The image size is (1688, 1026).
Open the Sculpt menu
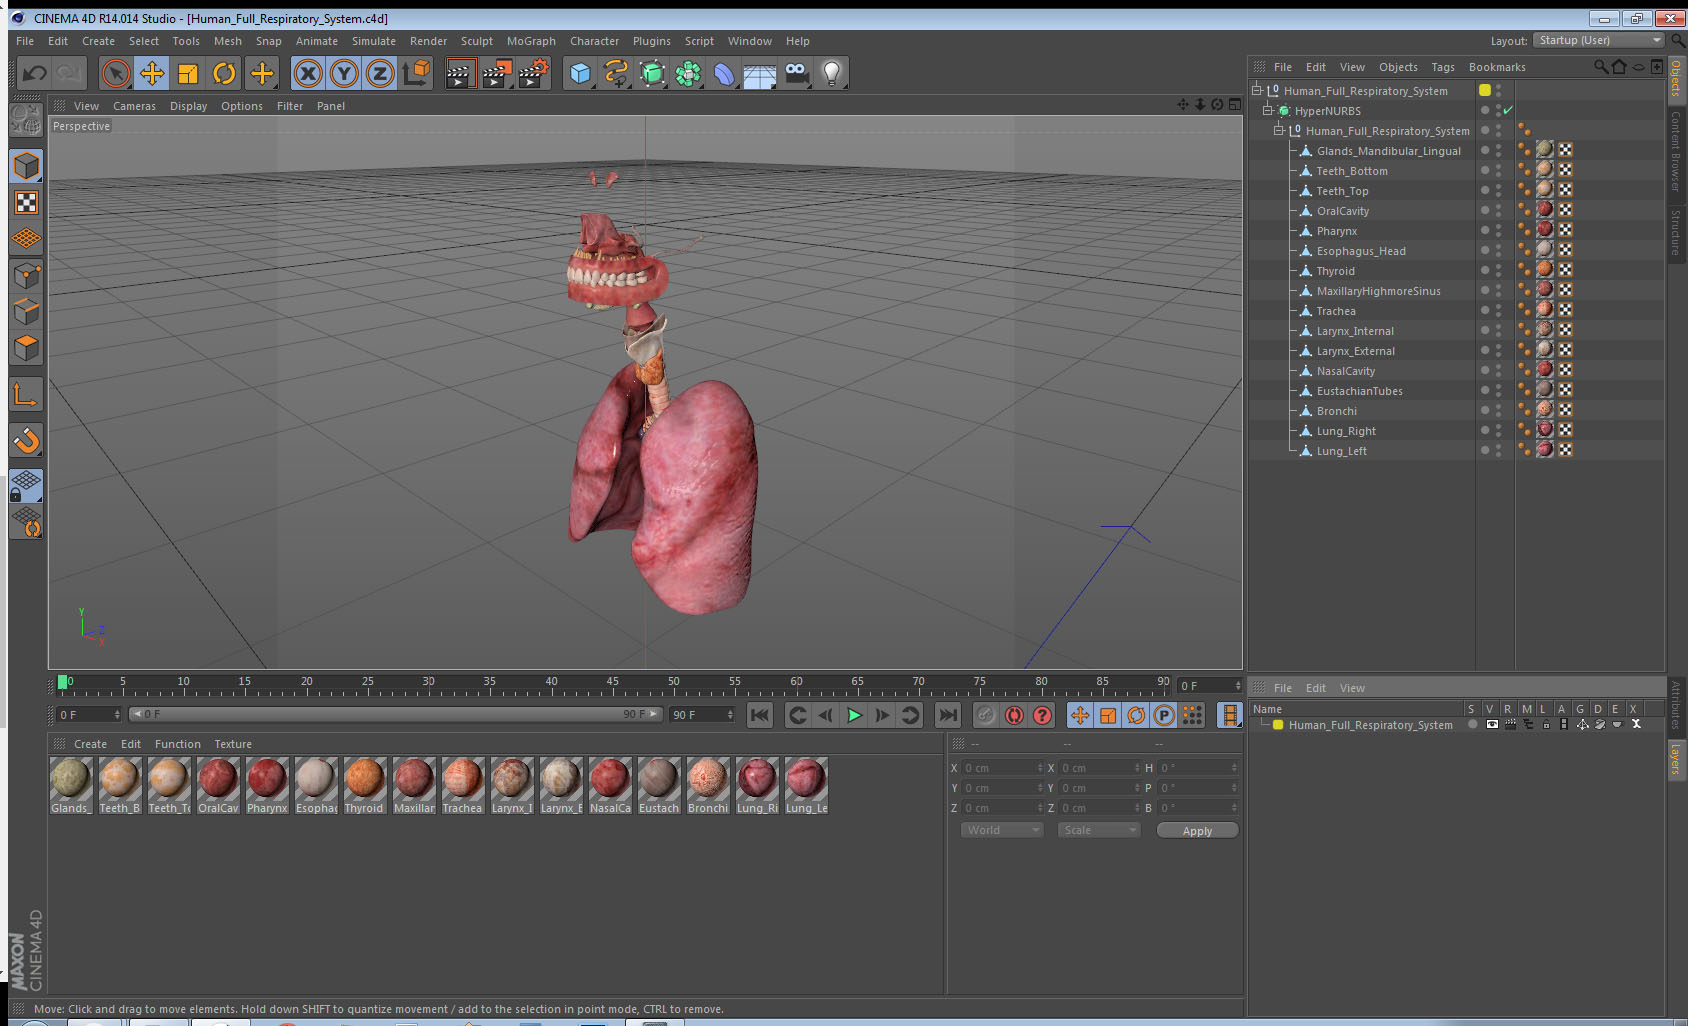(477, 41)
